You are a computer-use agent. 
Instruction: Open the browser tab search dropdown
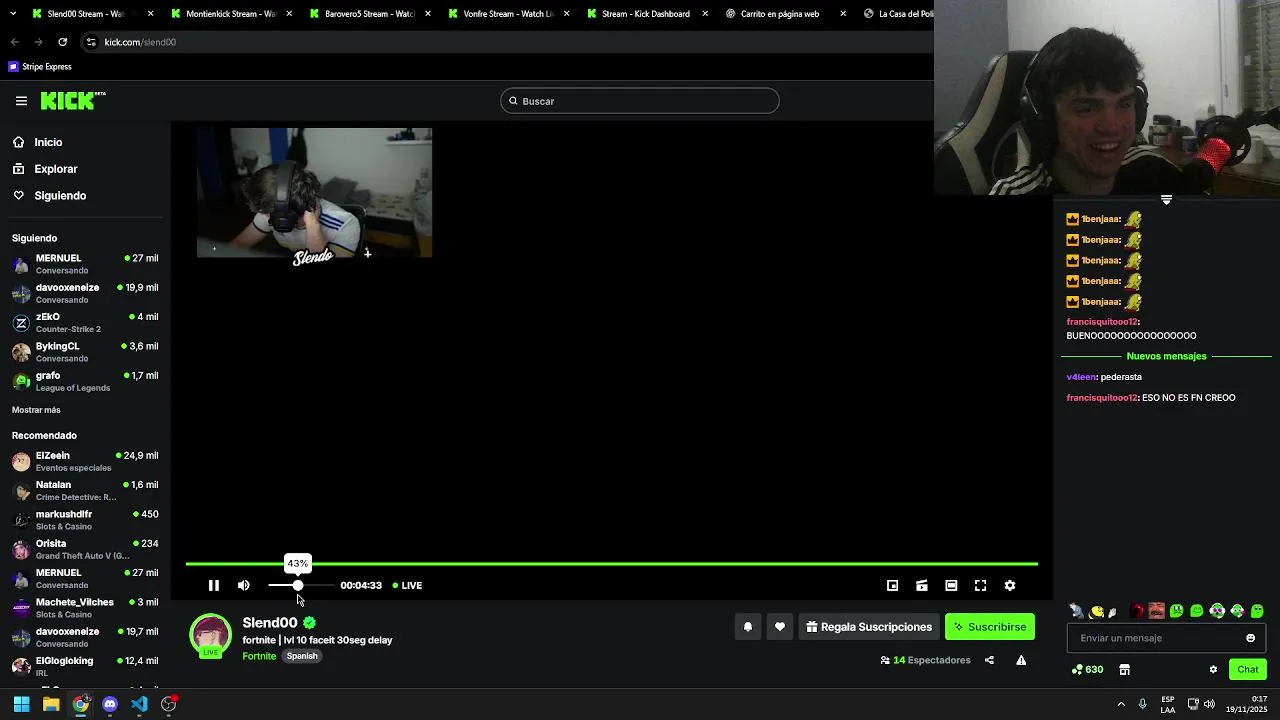coord(13,14)
